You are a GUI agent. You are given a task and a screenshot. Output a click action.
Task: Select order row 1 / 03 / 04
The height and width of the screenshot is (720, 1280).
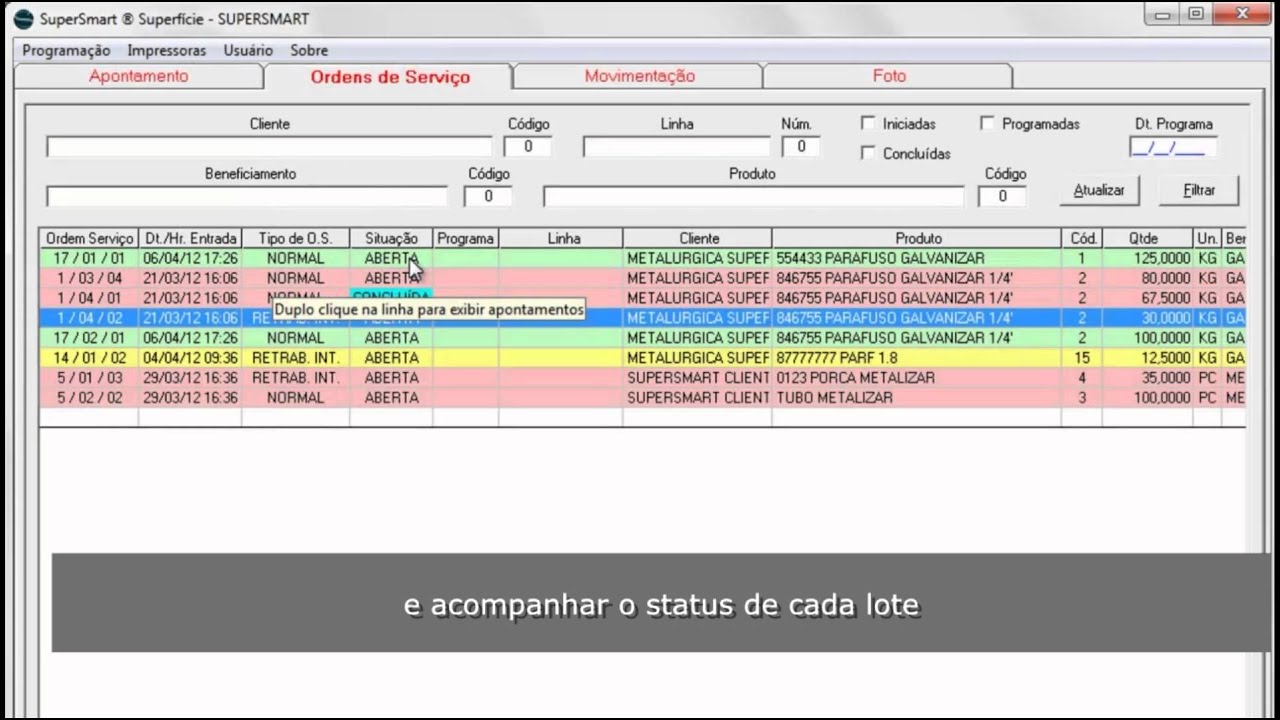point(642,278)
